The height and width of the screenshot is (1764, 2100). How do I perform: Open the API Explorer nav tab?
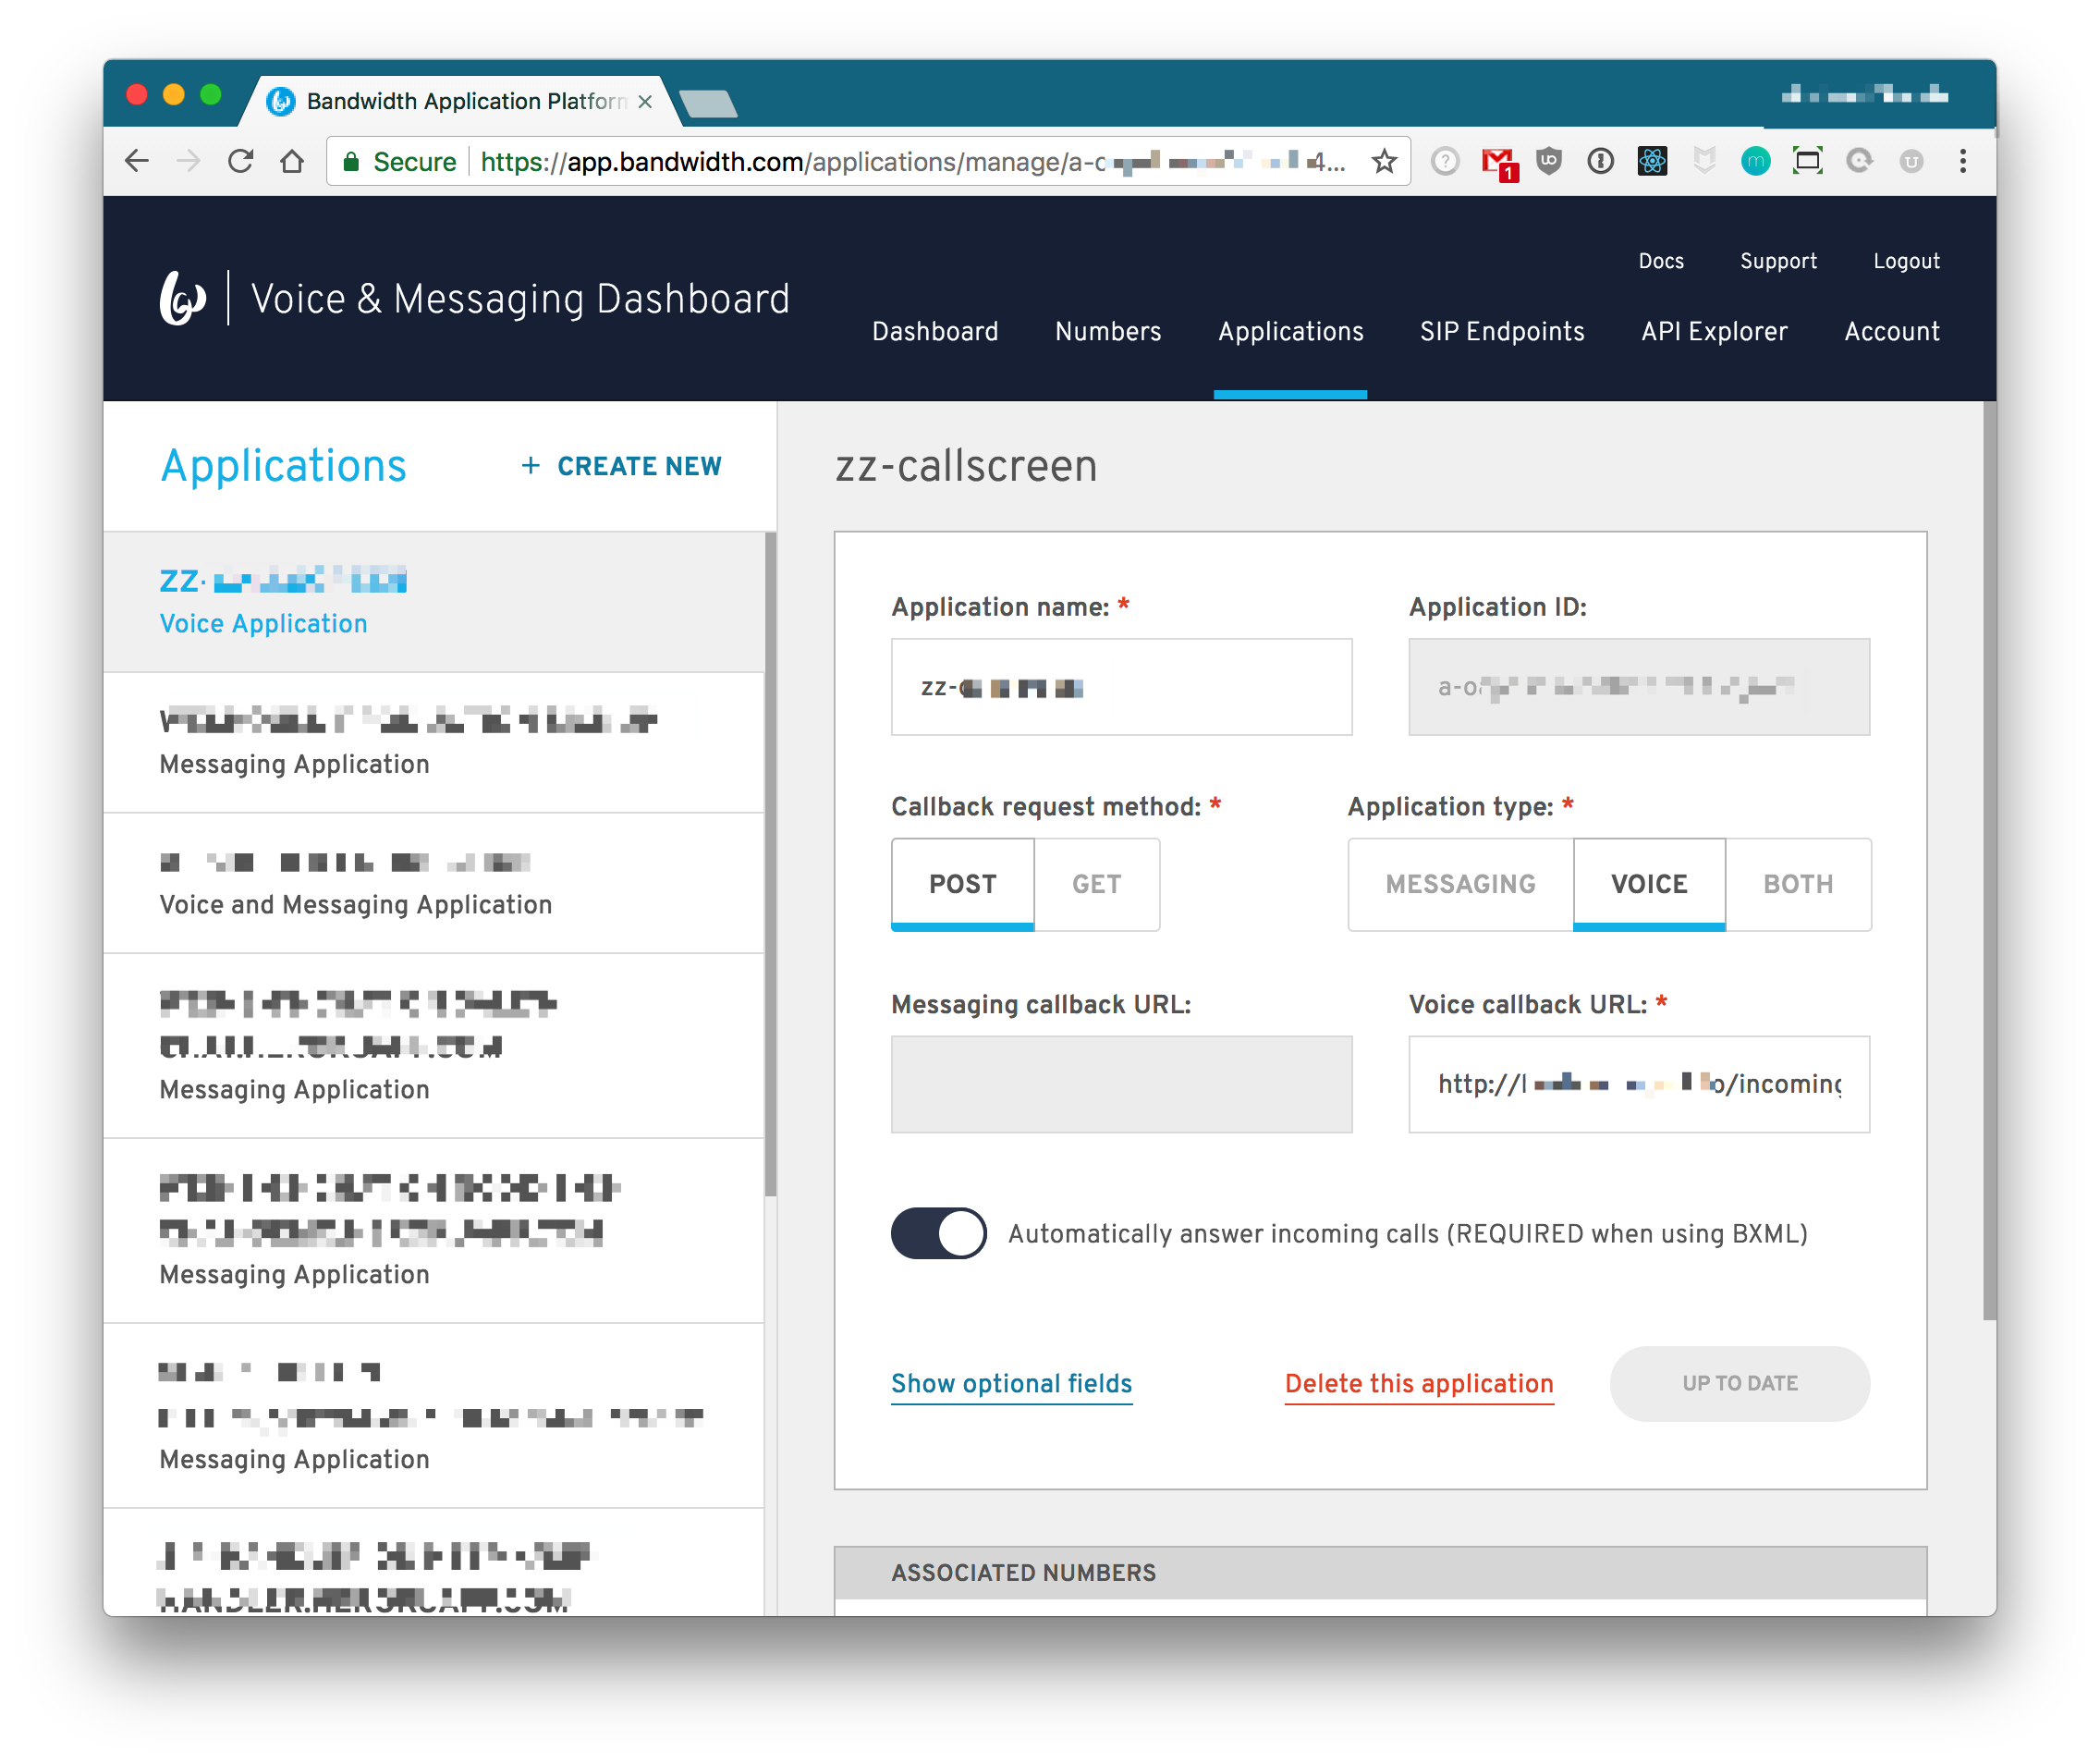coord(1714,331)
